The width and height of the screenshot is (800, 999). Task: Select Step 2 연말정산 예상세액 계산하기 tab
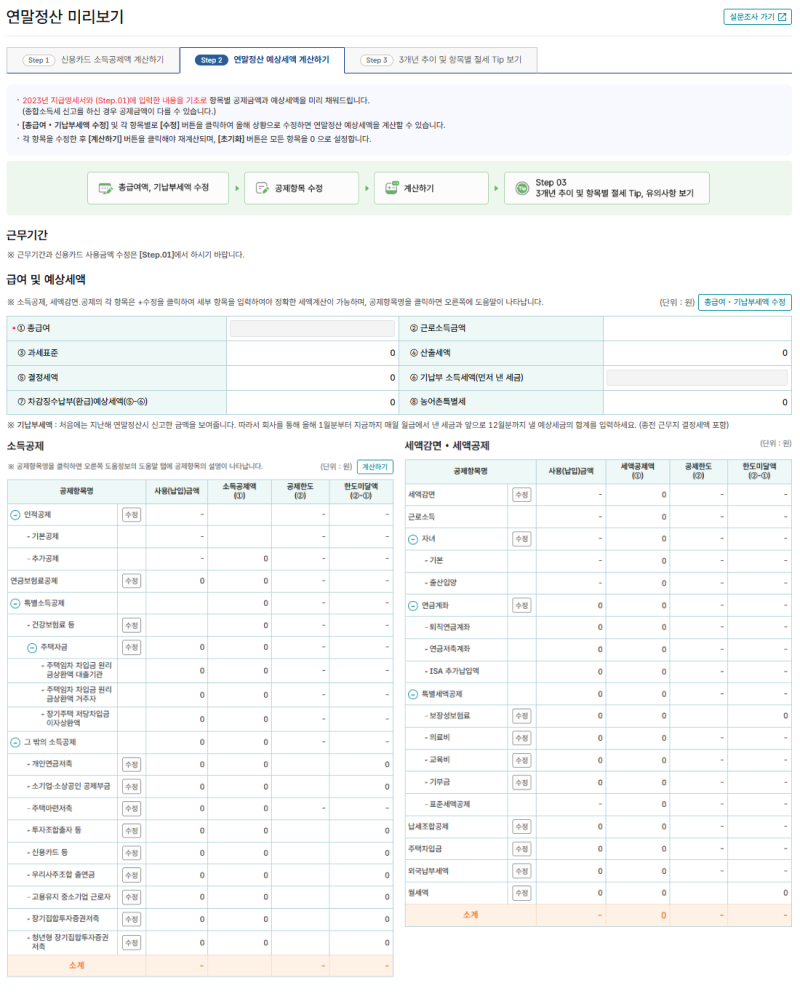pos(262,60)
